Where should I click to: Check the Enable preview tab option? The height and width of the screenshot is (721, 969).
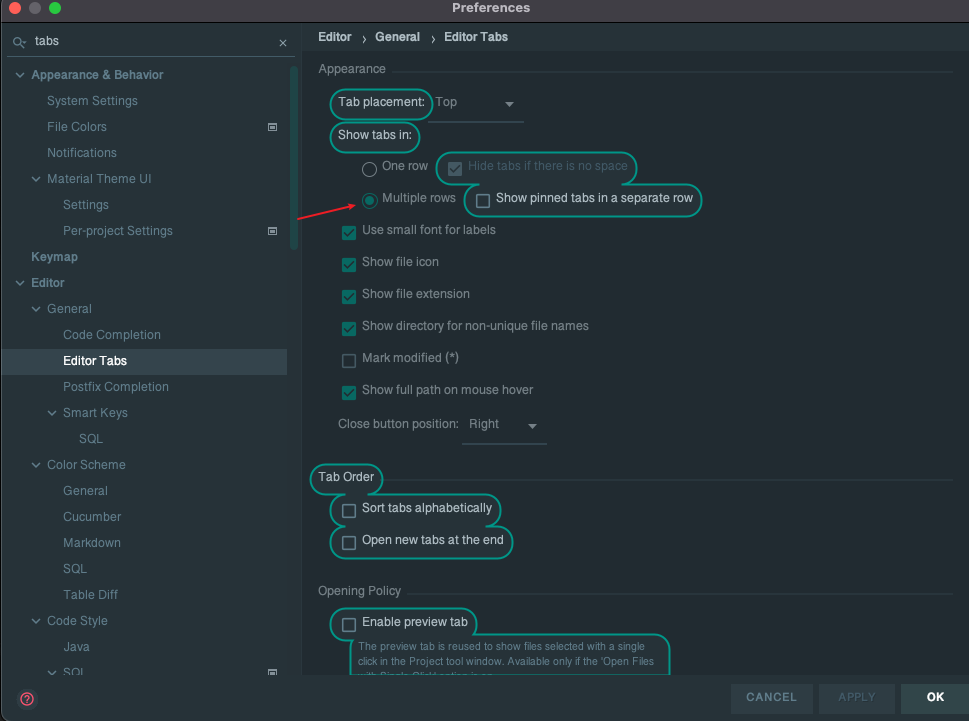pyautogui.click(x=349, y=624)
